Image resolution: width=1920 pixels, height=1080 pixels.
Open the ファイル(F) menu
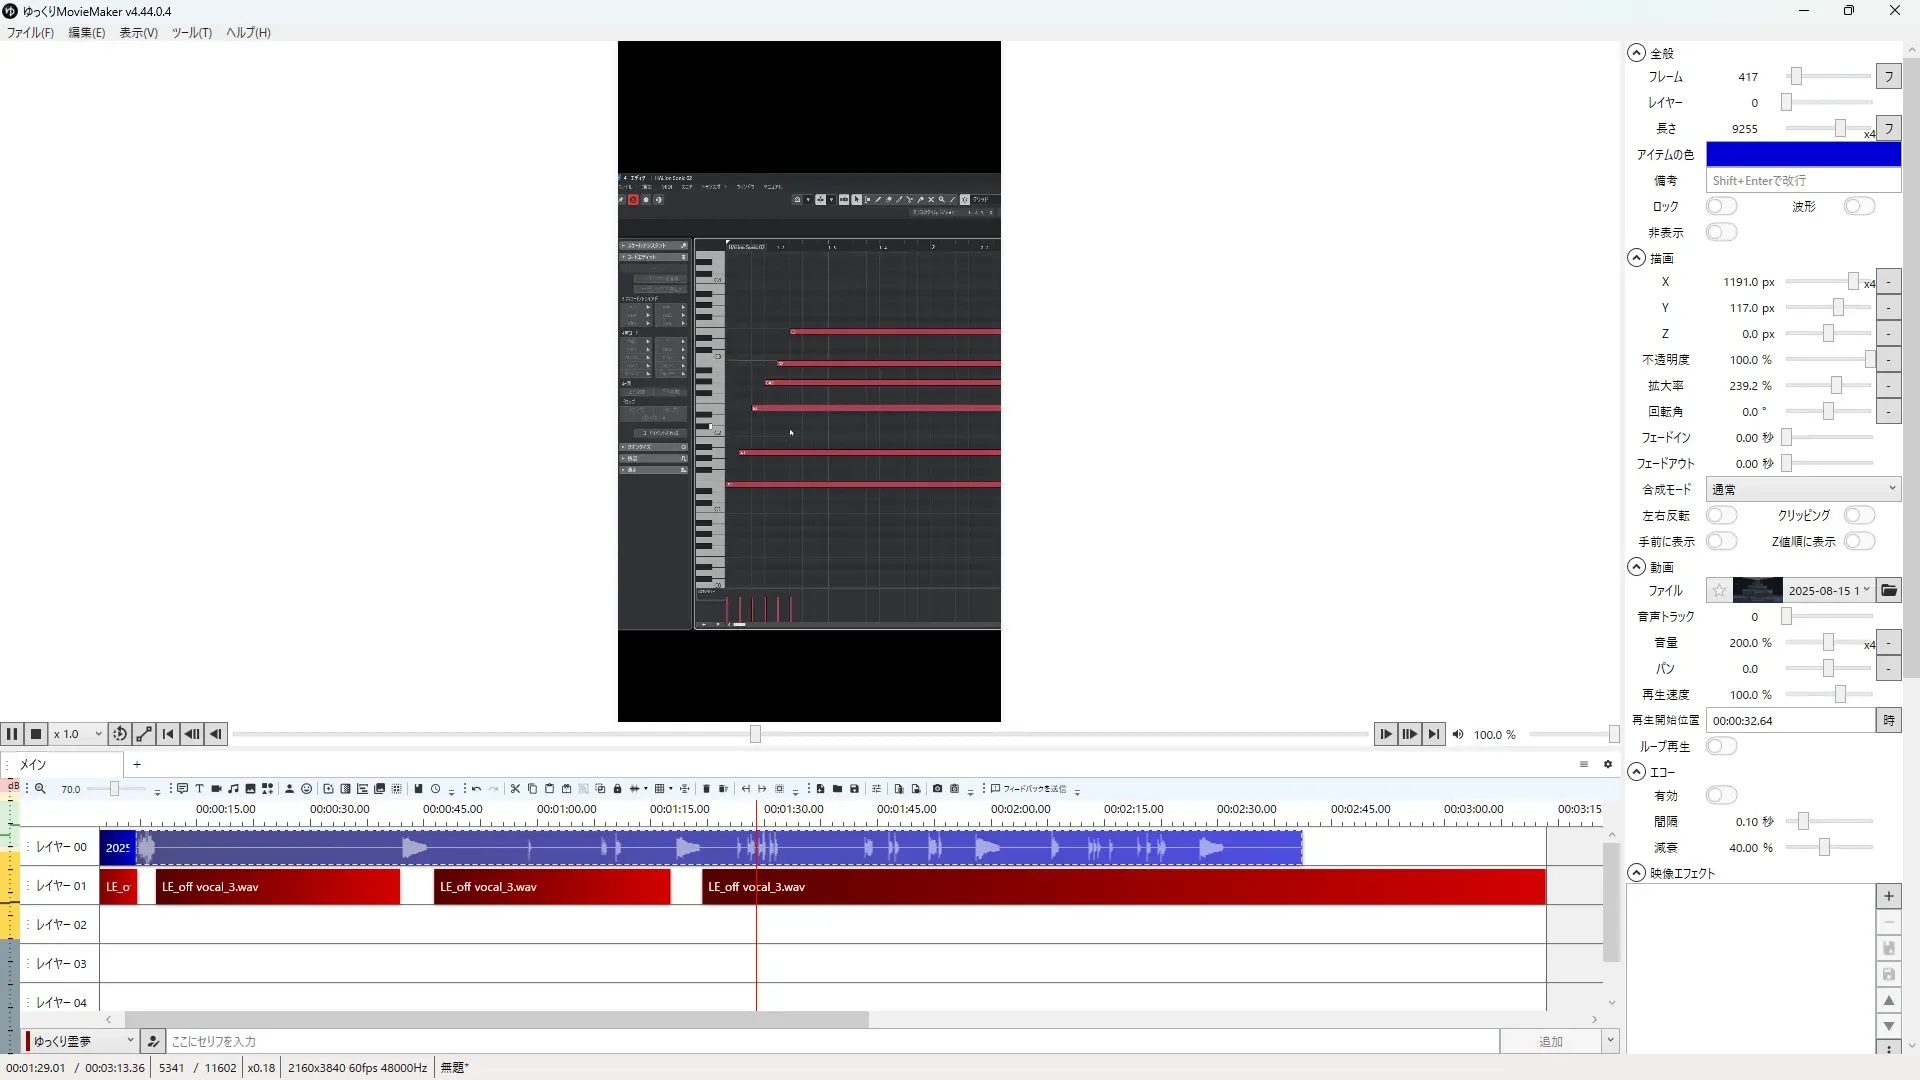pyautogui.click(x=30, y=32)
